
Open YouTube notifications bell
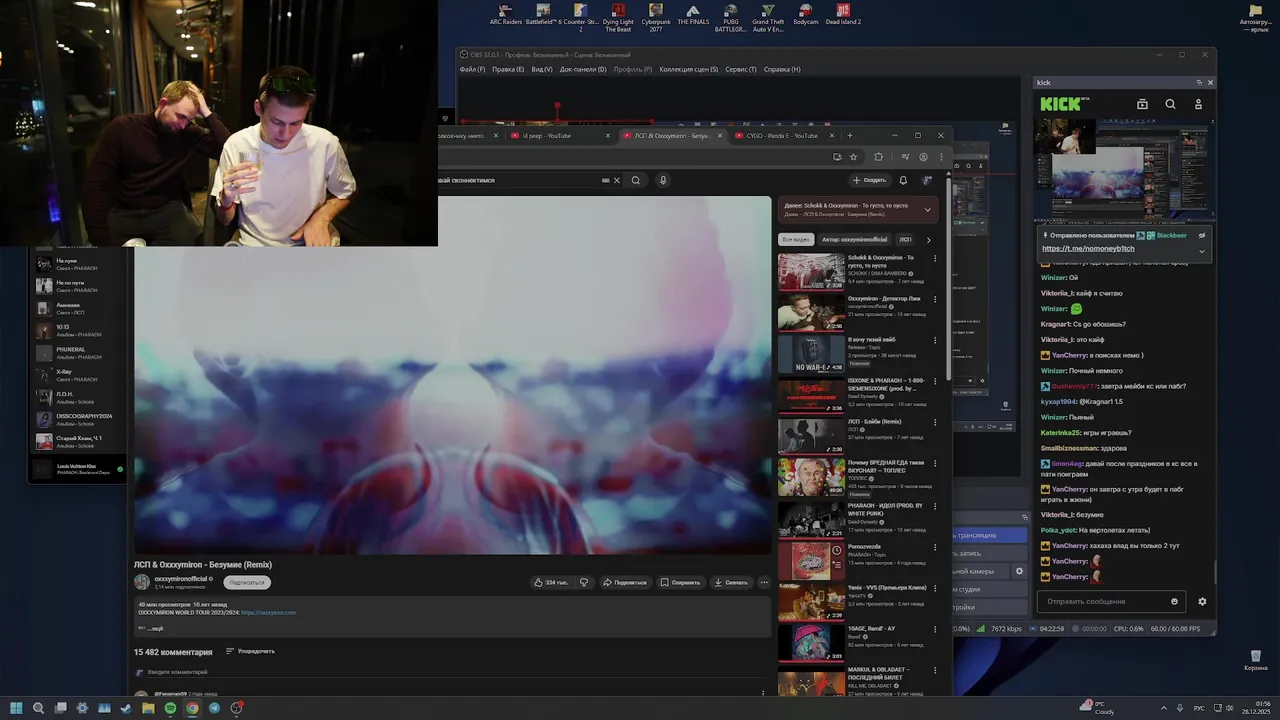(903, 181)
